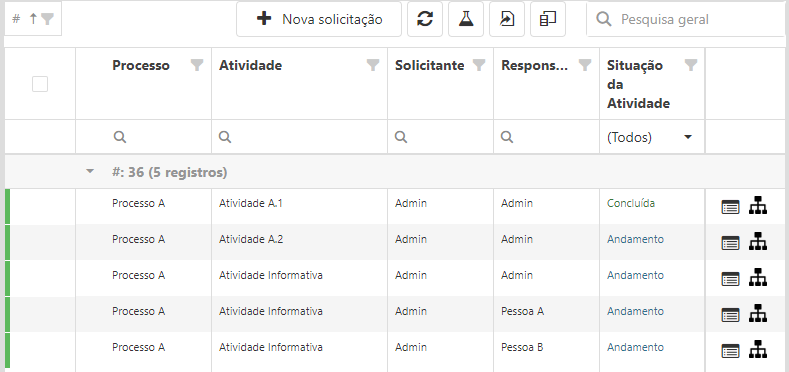The image size is (789, 372).
Task: Click the export document icon button
Action: pyautogui.click(x=507, y=19)
